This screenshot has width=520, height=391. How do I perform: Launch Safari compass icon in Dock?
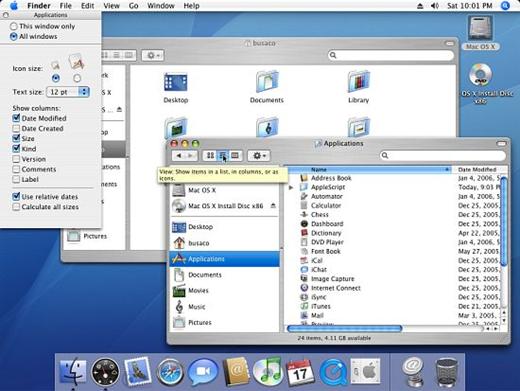(170, 372)
